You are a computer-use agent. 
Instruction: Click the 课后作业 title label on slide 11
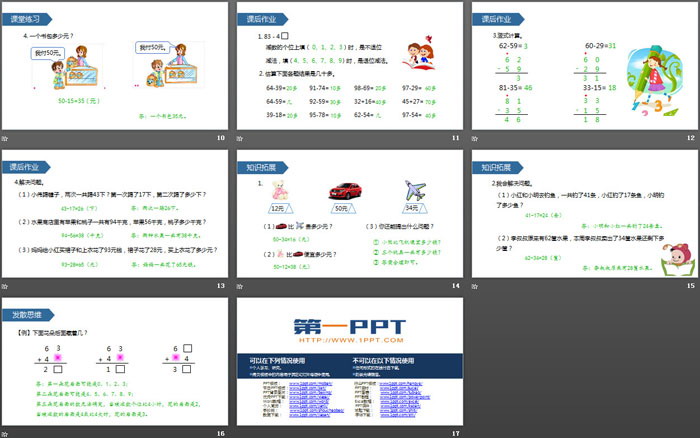pyautogui.click(x=260, y=19)
